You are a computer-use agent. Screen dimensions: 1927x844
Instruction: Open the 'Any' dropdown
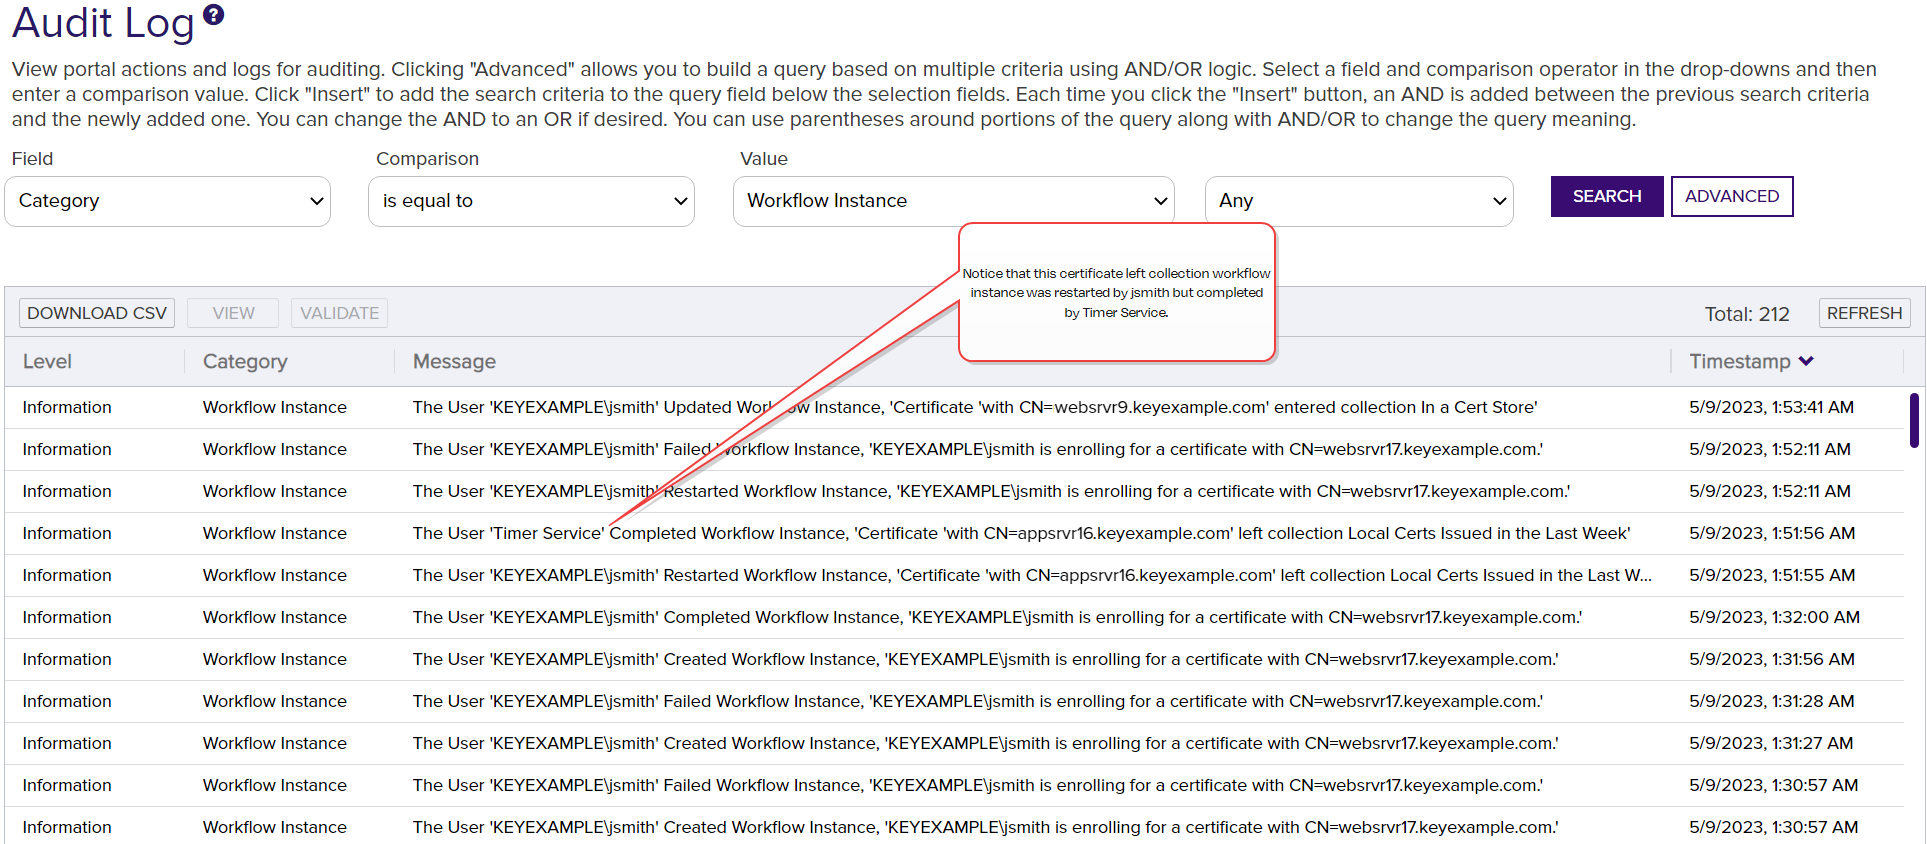[x=1358, y=201]
